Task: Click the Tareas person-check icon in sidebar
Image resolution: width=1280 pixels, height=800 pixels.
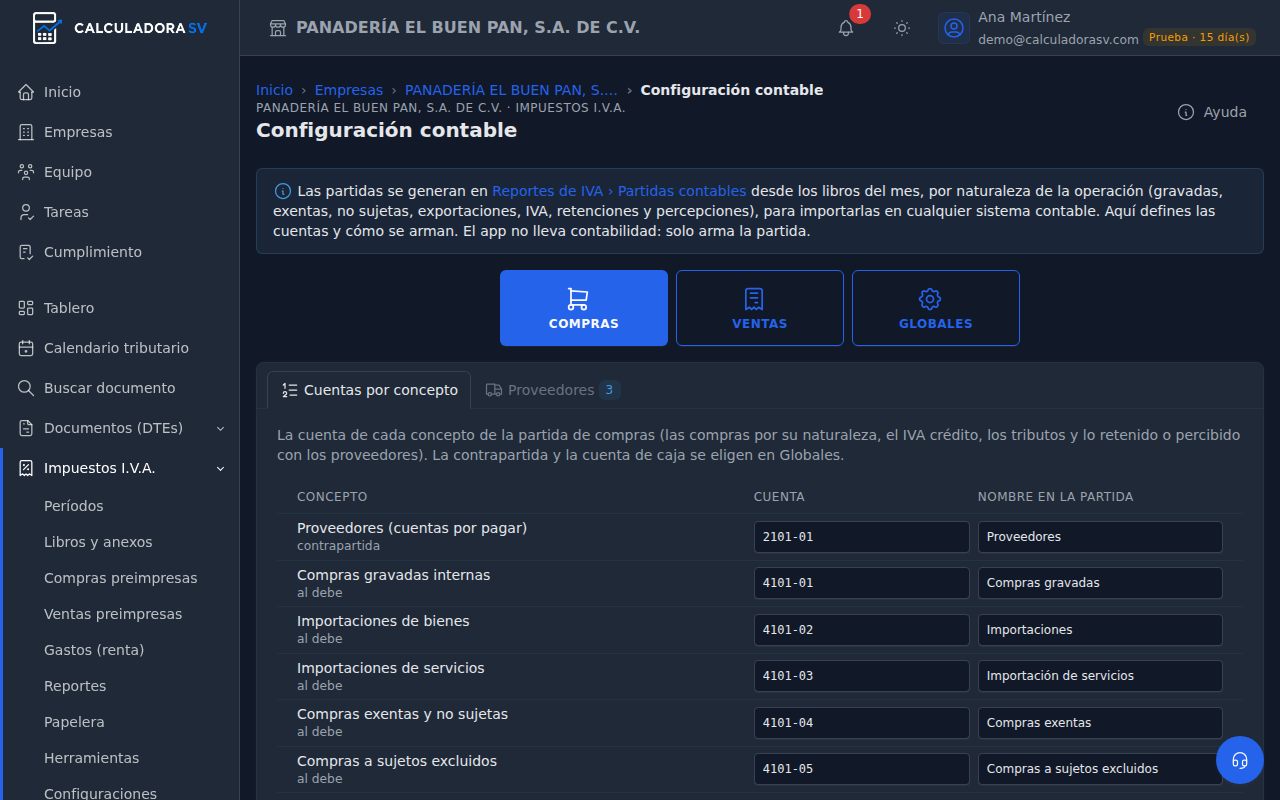Action: pyautogui.click(x=26, y=212)
